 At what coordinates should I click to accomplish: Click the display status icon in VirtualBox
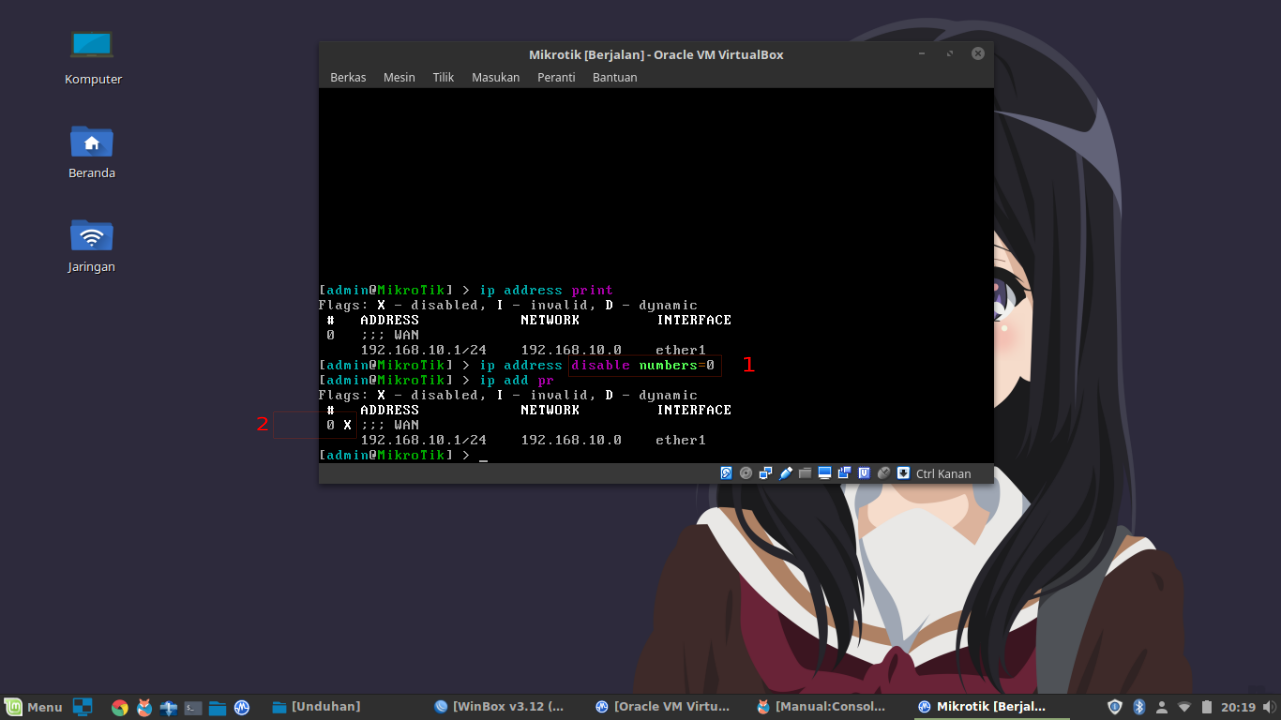(x=825, y=473)
